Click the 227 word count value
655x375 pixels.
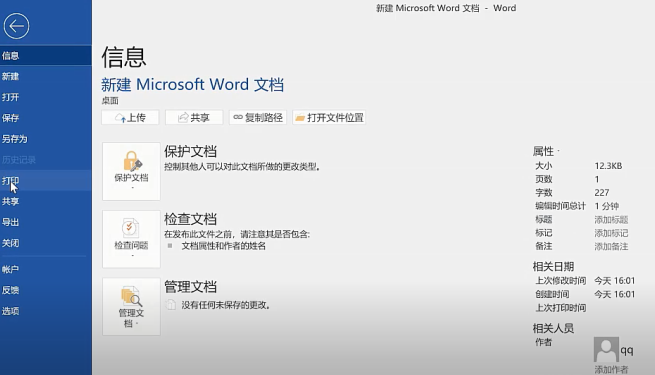(x=602, y=193)
